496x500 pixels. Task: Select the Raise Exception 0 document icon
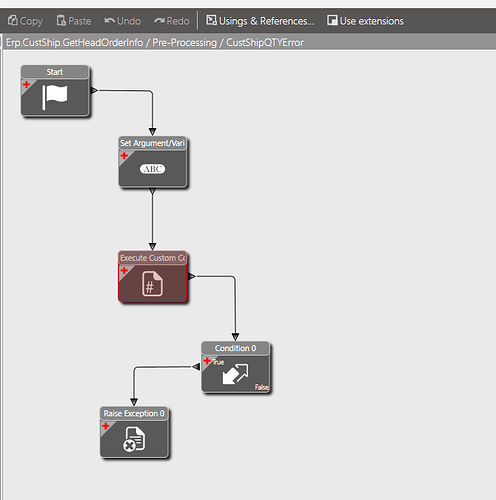(x=134, y=439)
